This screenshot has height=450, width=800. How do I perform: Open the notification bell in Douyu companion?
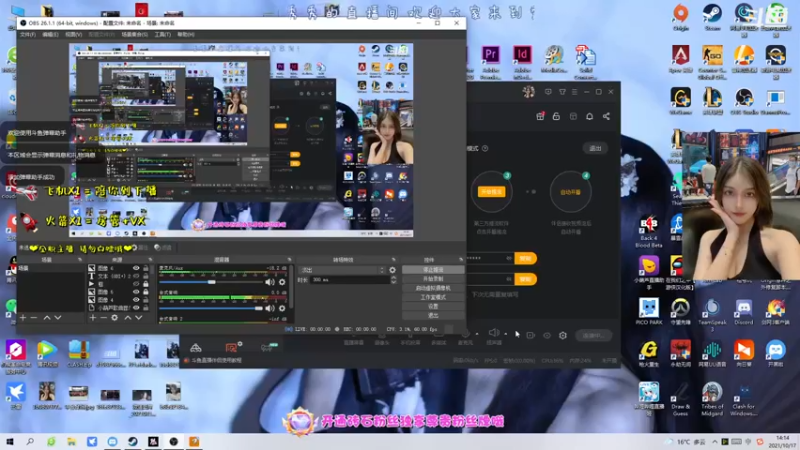(589, 116)
